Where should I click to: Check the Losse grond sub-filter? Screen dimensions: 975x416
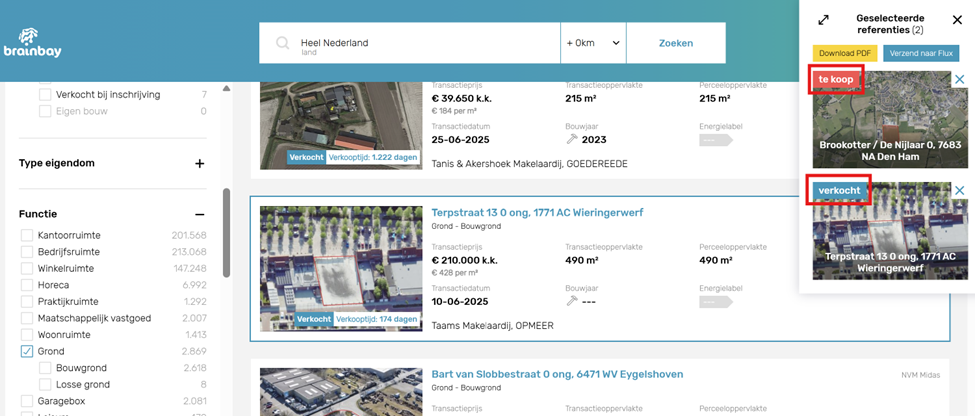(45, 384)
